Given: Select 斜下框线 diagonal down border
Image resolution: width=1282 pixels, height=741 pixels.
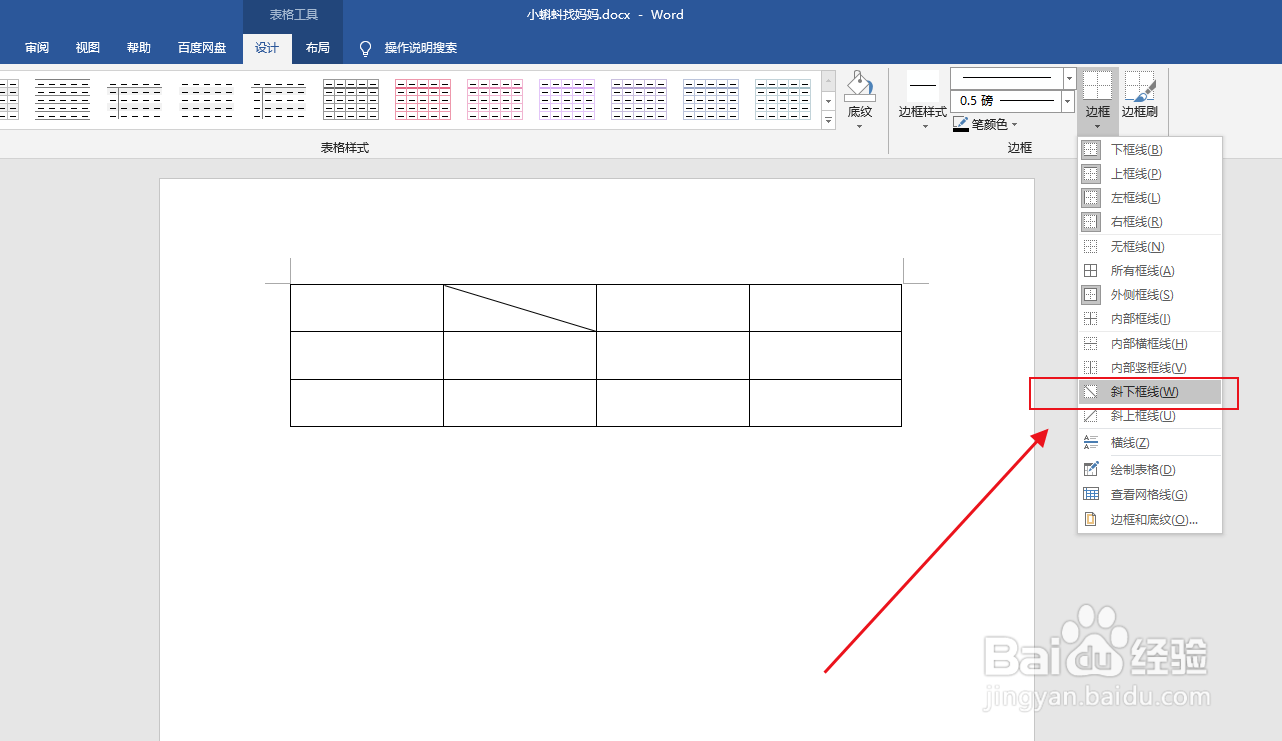Looking at the screenshot, I should [1150, 392].
